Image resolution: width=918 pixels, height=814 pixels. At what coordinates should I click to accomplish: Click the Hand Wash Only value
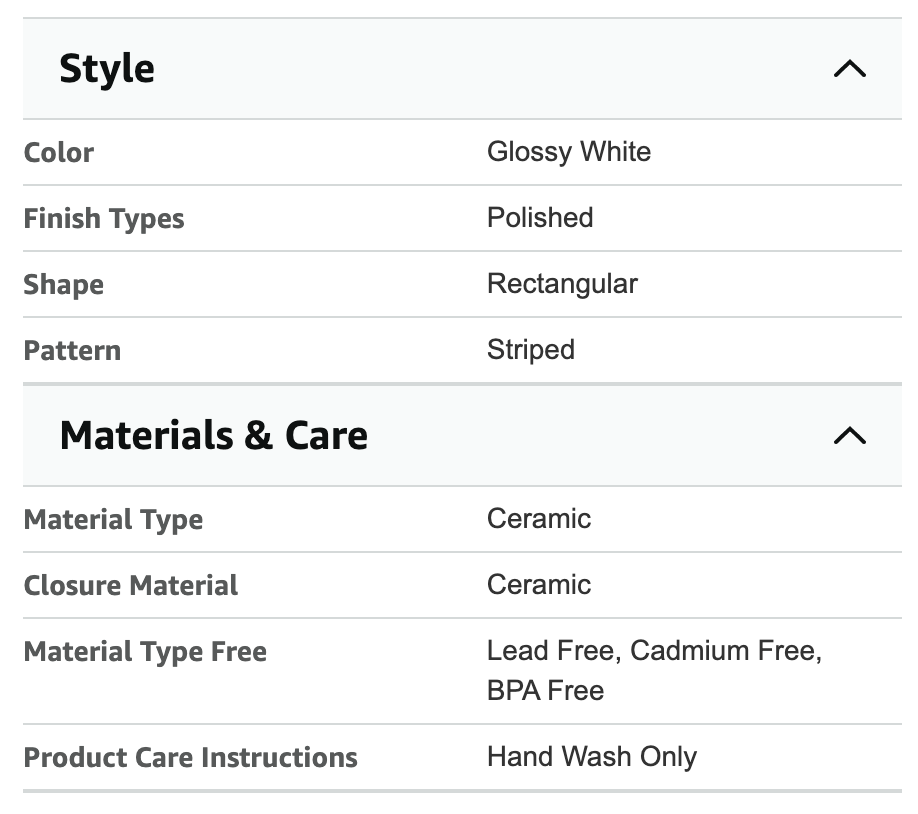[592, 757]
